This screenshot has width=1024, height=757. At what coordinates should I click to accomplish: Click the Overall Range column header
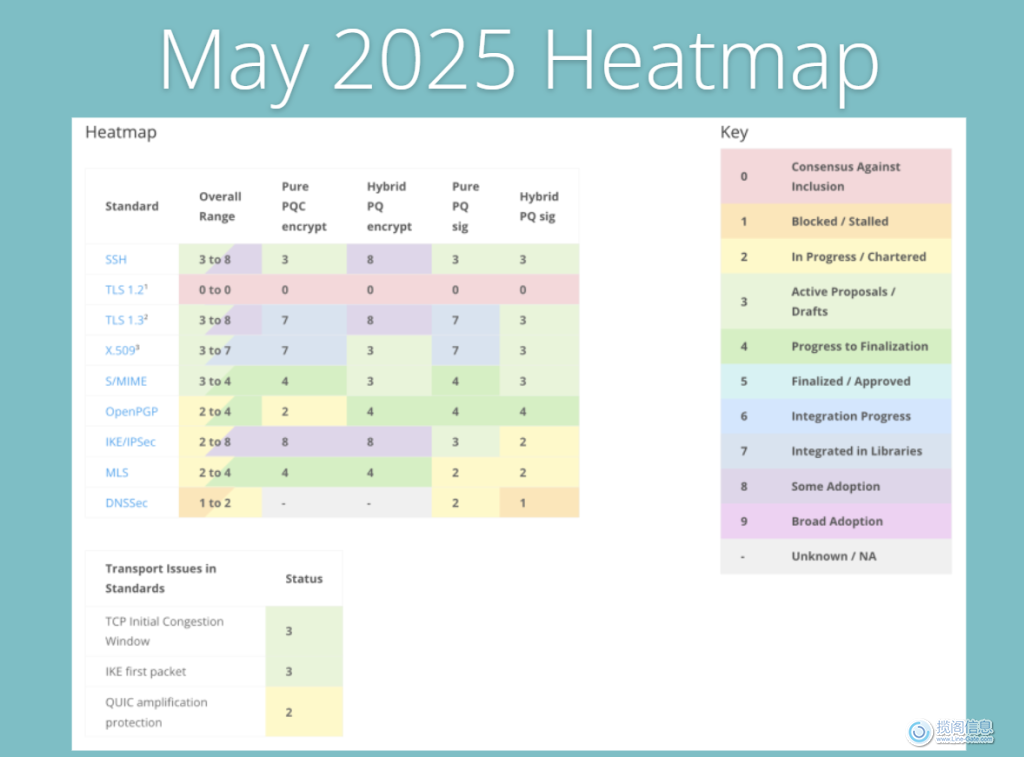219,206
